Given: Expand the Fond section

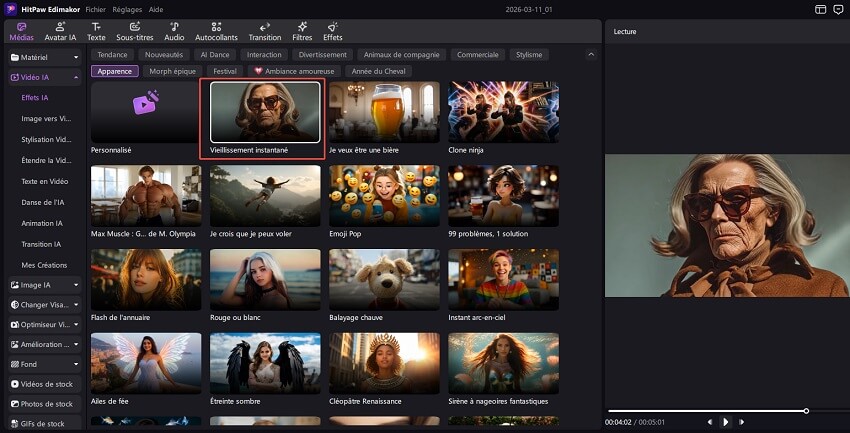Looking at the screenshot, I should (45, 364).
